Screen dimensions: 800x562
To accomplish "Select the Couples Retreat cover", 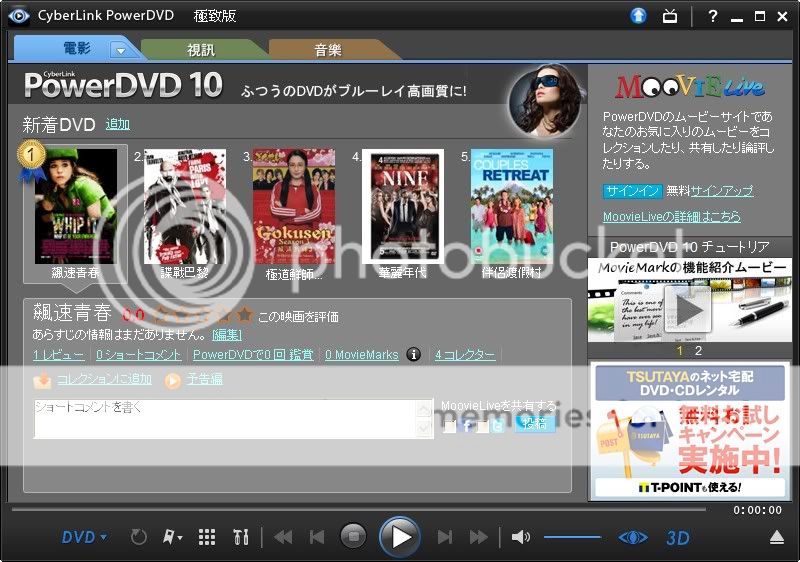I will (512, 206).
